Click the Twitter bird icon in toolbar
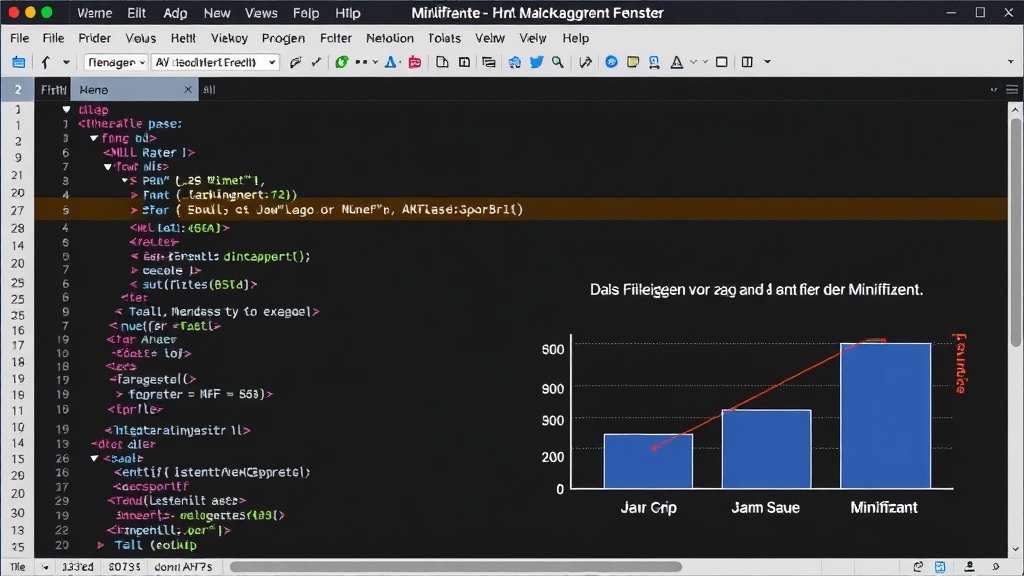The height and width of the screenshot is (576, 1024). pos(536,62)
